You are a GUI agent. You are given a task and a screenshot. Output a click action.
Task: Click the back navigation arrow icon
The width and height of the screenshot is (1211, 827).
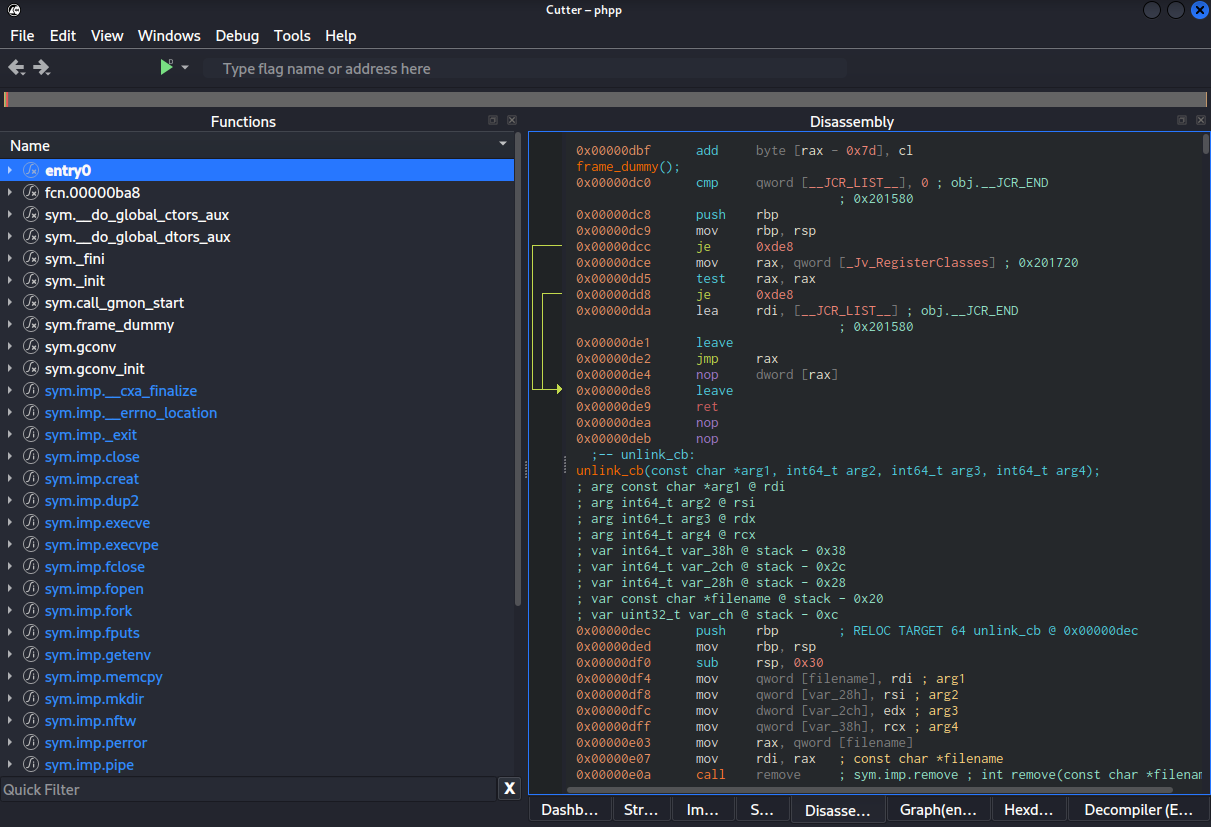16,68
